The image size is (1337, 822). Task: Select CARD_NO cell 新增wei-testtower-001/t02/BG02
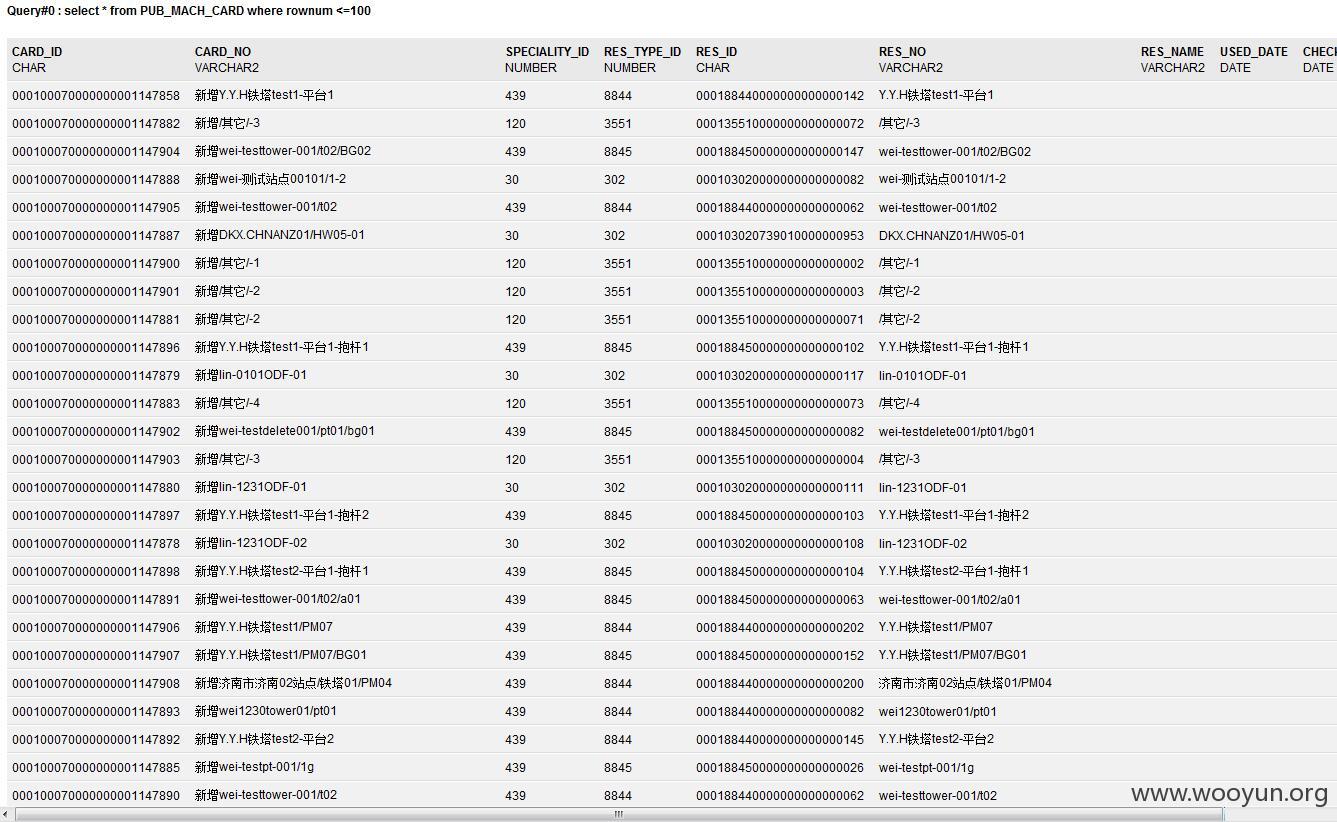[283, 152]
